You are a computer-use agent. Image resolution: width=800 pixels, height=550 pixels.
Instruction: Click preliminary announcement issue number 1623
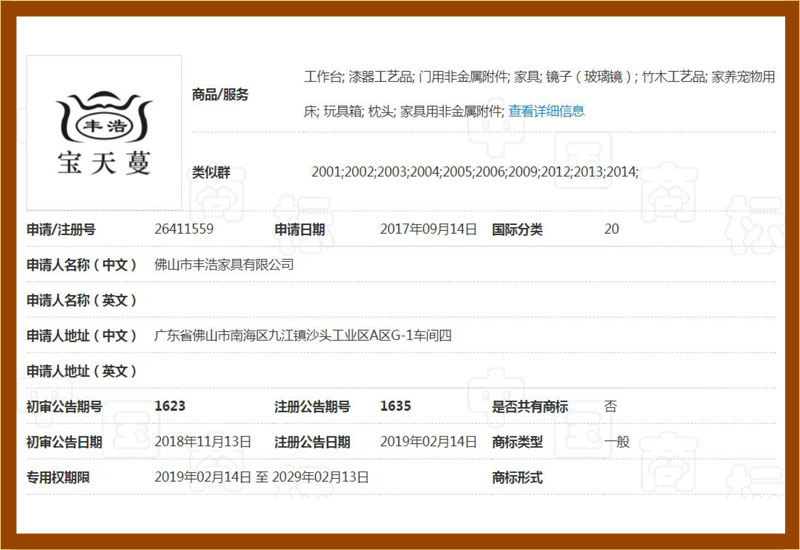point(170,406)
